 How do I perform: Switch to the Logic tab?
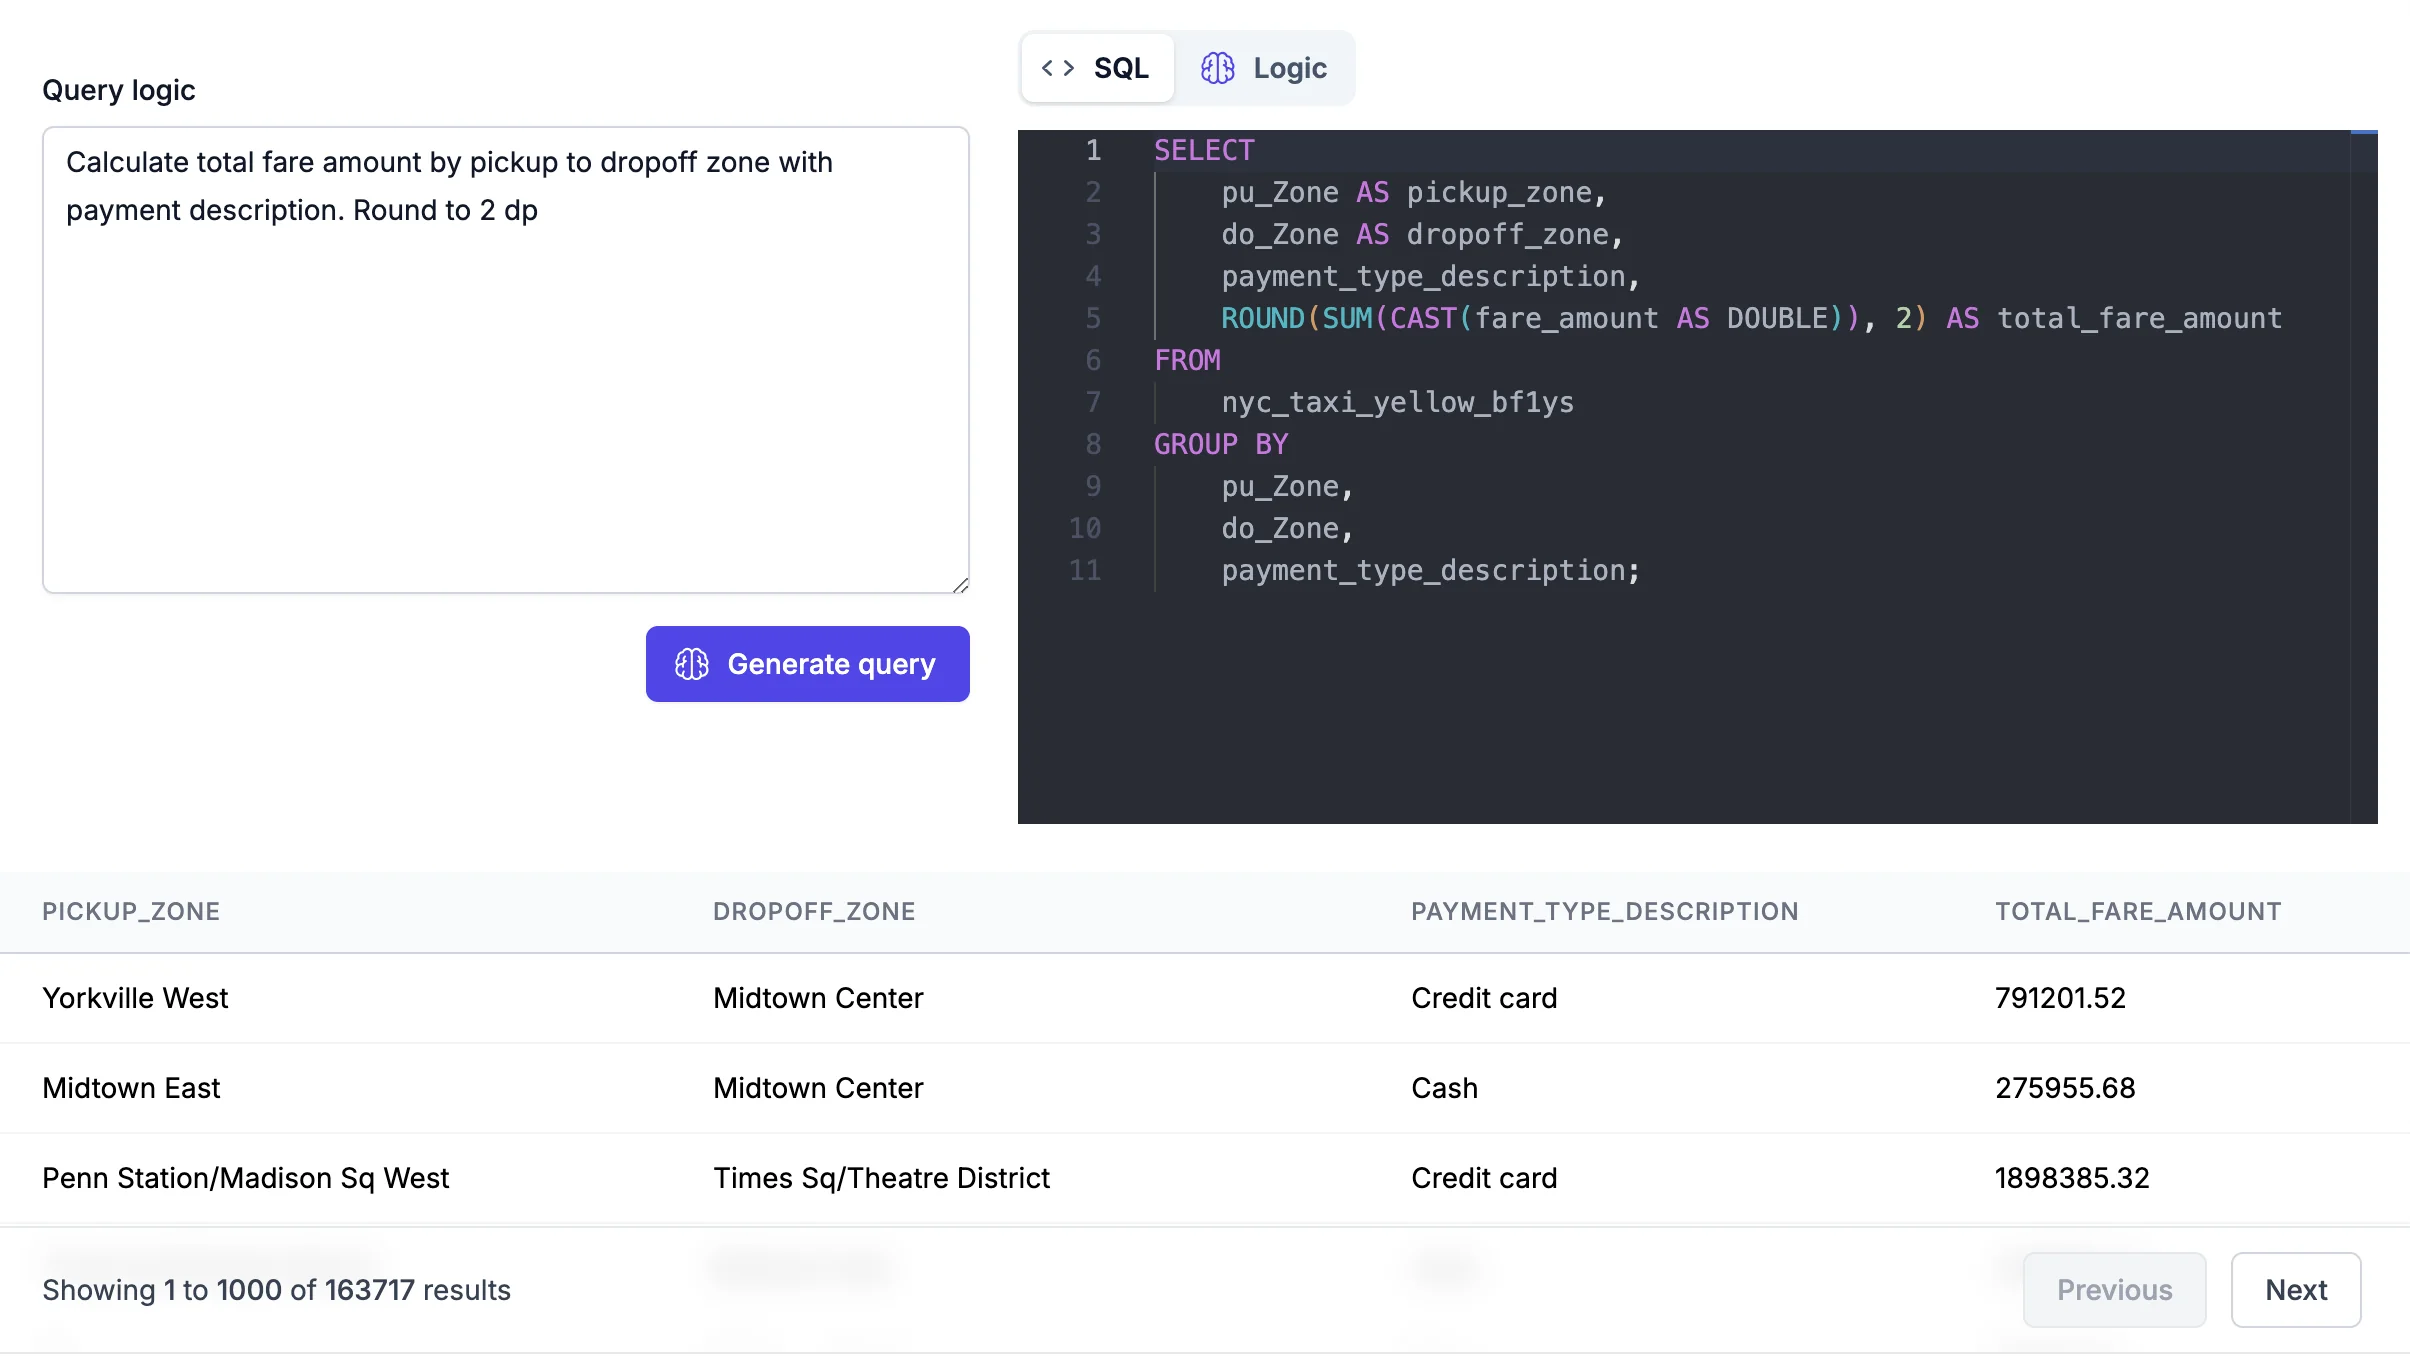[1264, 68]
